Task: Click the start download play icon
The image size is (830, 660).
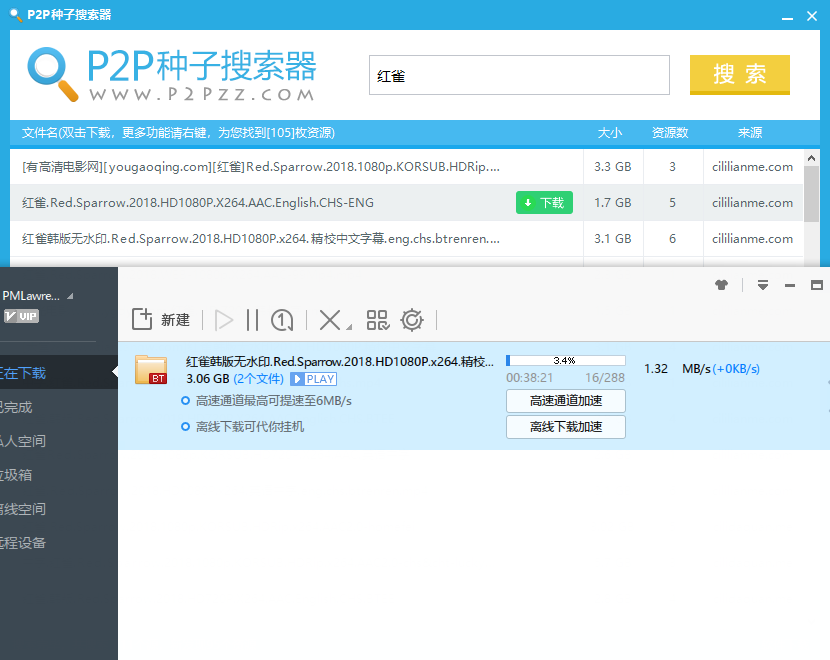Action: pyautogui.click(x=224, y=320)
